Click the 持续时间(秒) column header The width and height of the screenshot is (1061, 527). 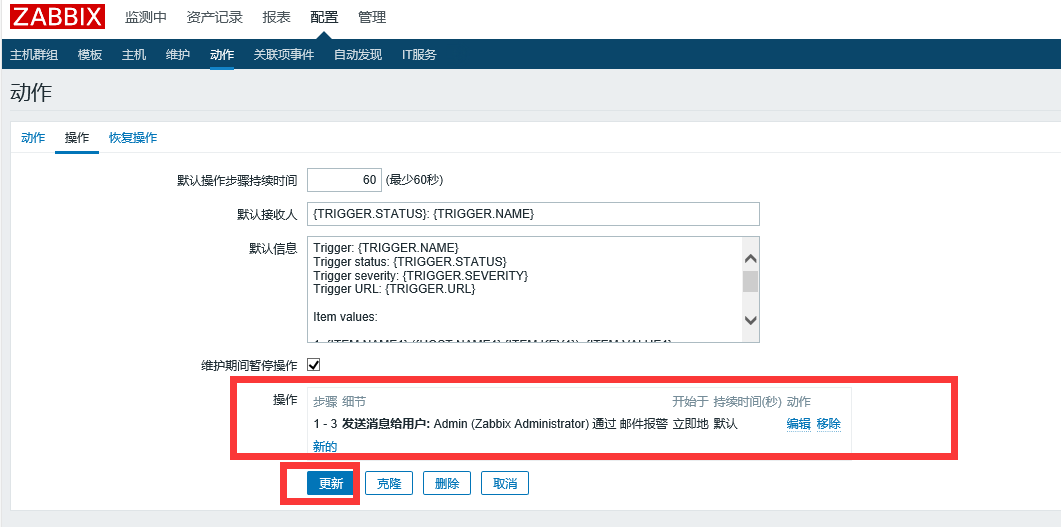point(748,402)
